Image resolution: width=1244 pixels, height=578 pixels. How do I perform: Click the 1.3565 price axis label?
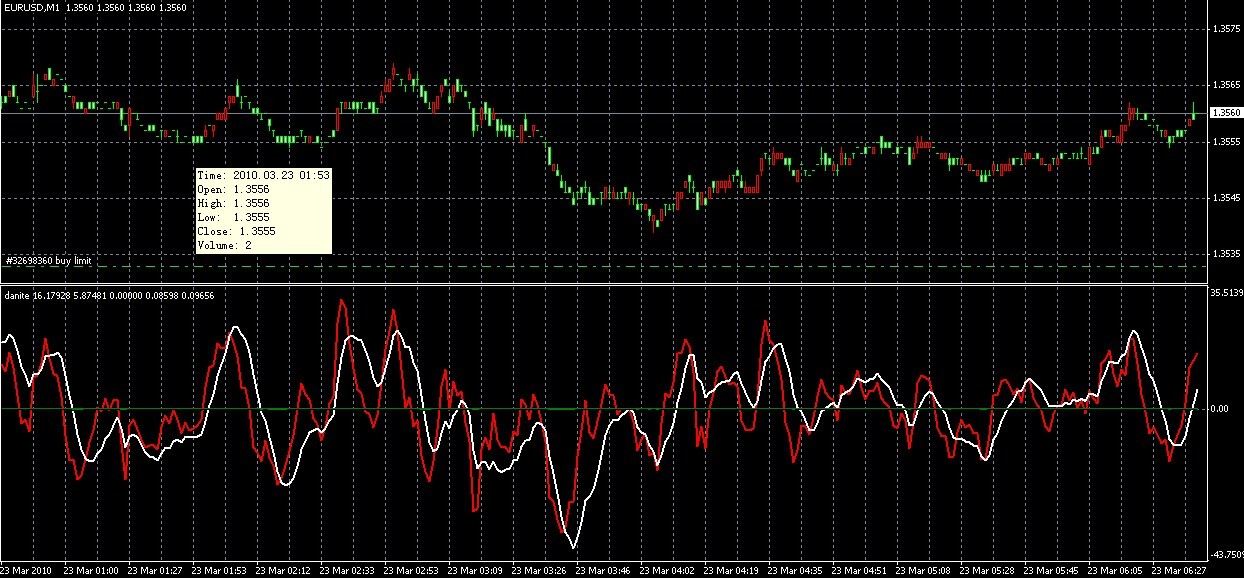pos(1226,86)
